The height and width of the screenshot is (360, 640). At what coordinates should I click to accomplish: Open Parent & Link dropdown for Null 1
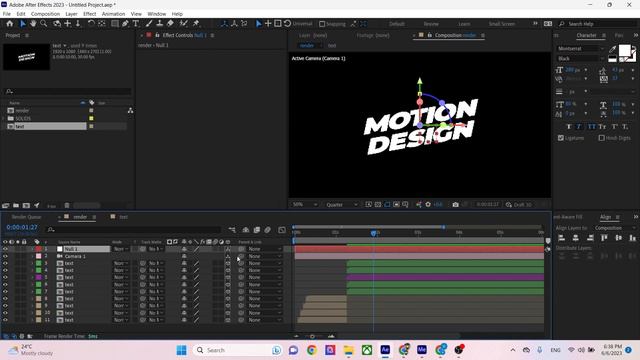click(265, 249)
